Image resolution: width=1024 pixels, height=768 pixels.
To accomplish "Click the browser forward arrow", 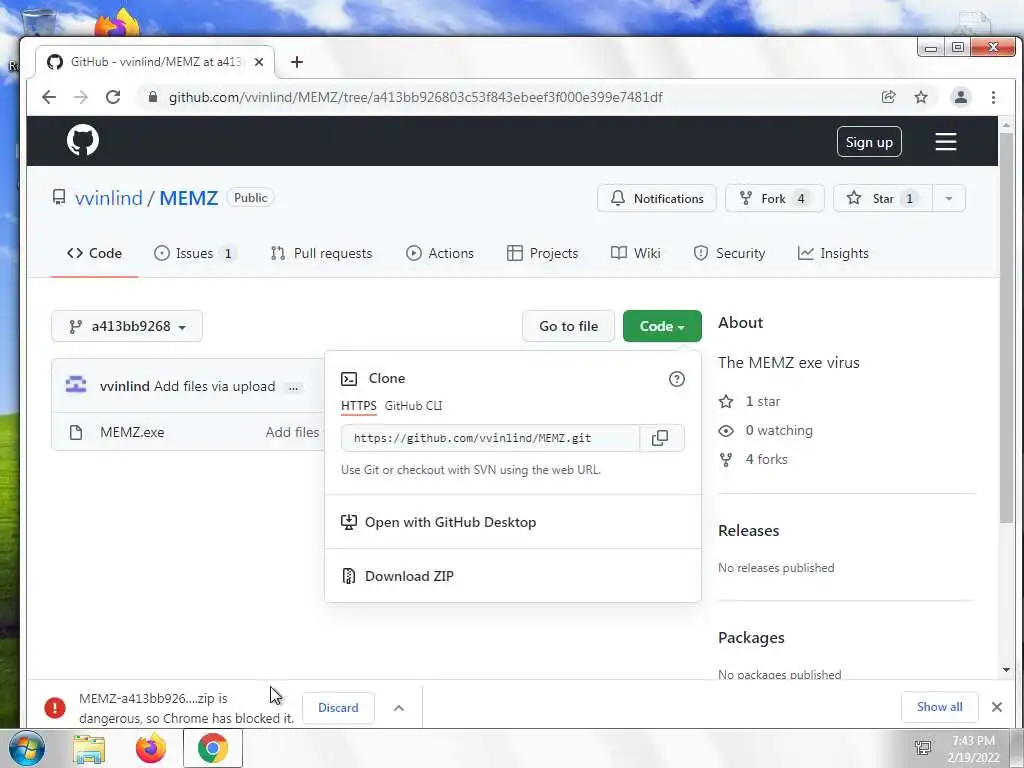I will (80, 97).
